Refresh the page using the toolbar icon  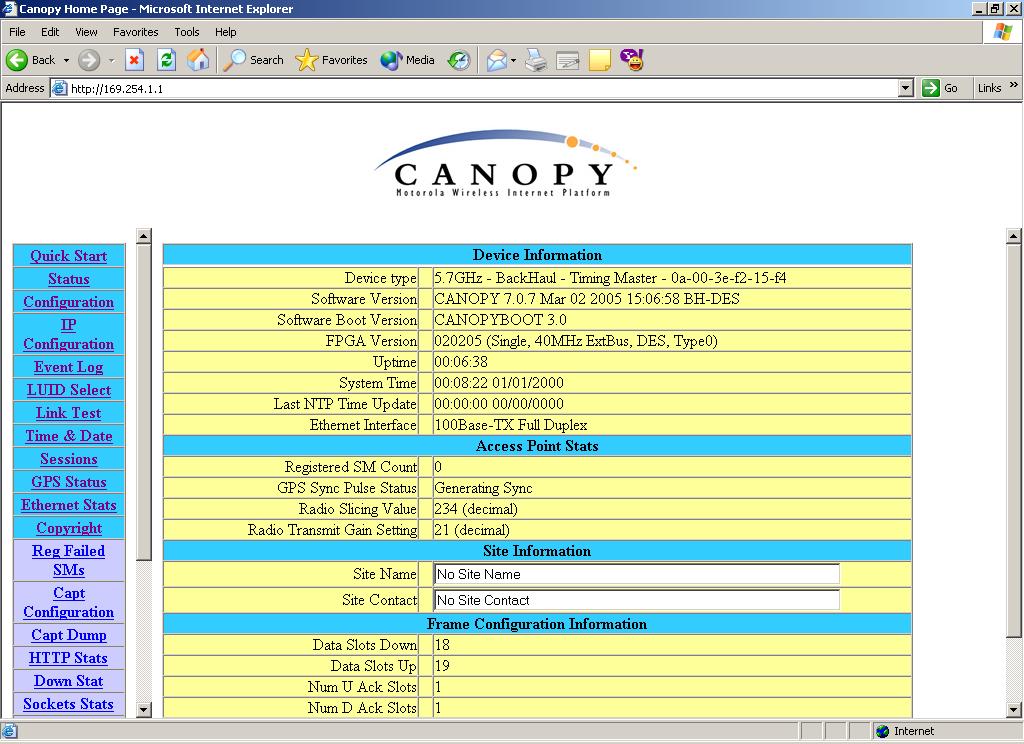point(167,60)
